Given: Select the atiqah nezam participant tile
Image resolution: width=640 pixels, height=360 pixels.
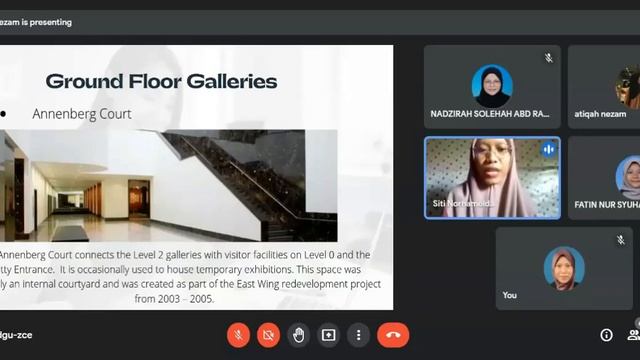Looking at the screenshot, I should point(604,87).
